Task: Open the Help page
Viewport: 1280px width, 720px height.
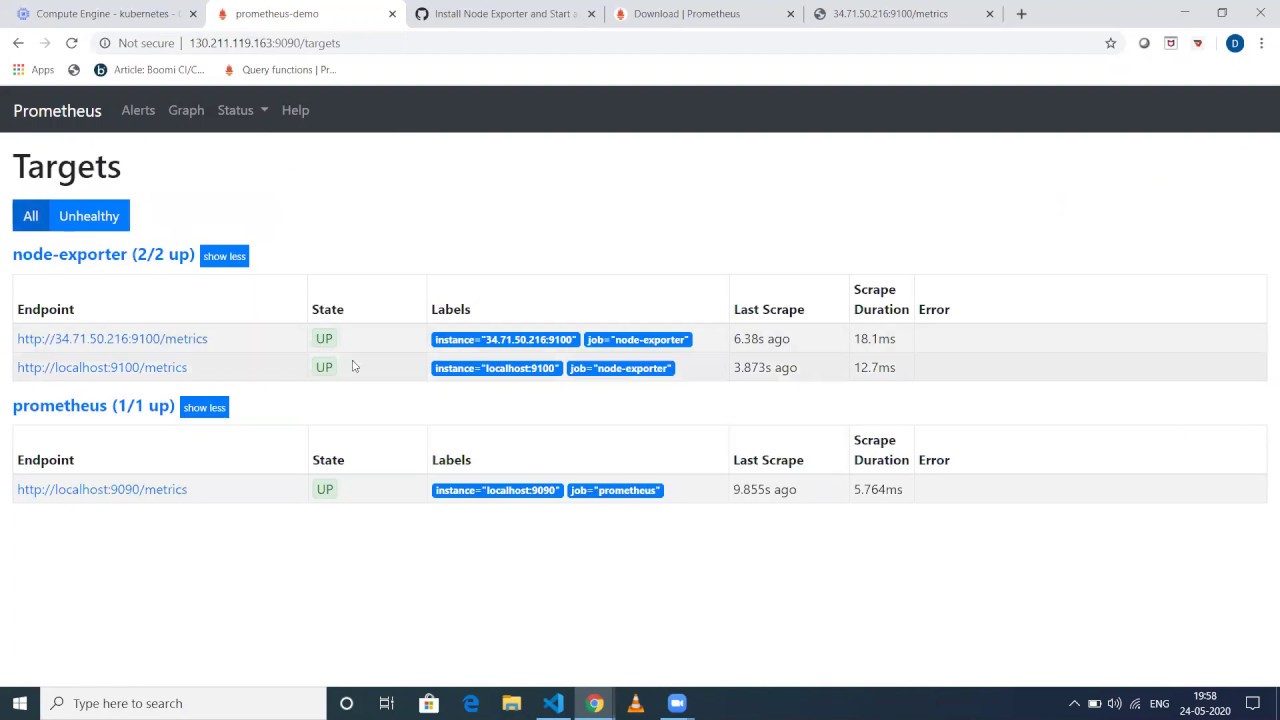Action: (x=295, y=110)
